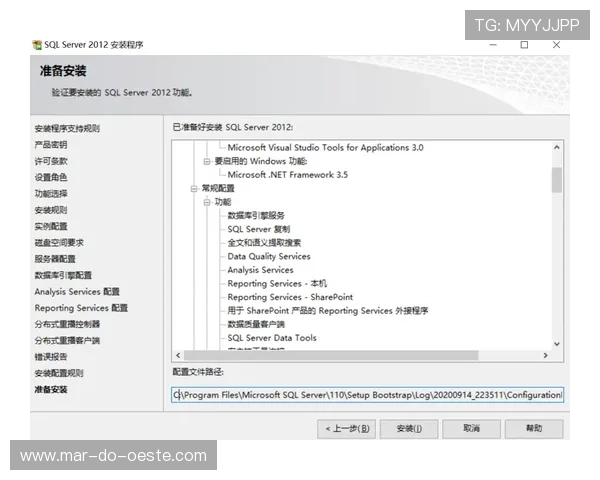Screen dimensions: 600x480
Task: Select the 数据库引擎配置 step
Action: point(63,275)
